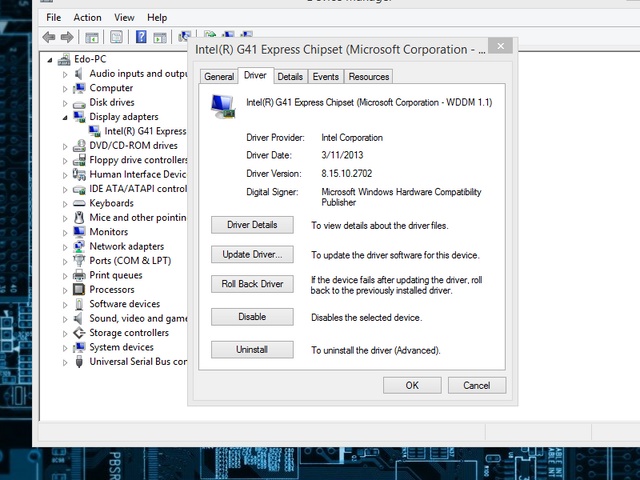
Task: Click the Back arrow in the toolbar
Action: [49, 38]
